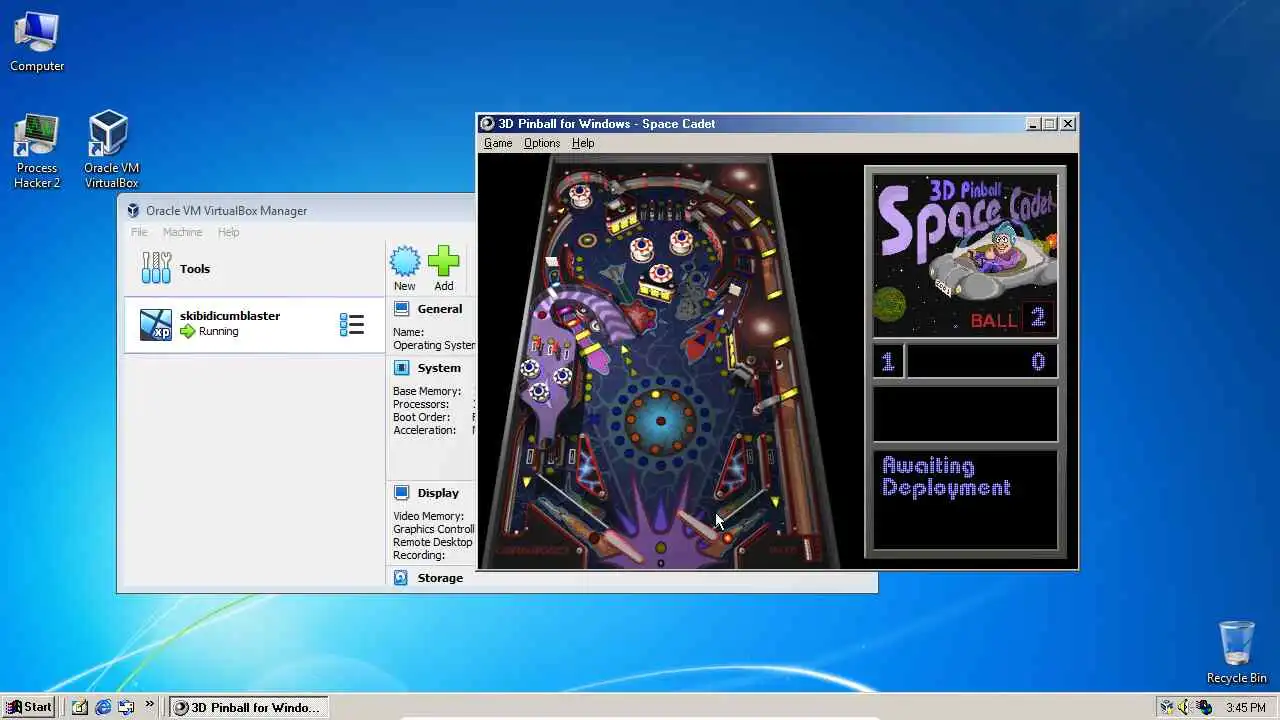
Task: Open the Computer desktop icon
Action: click(37, 42)
